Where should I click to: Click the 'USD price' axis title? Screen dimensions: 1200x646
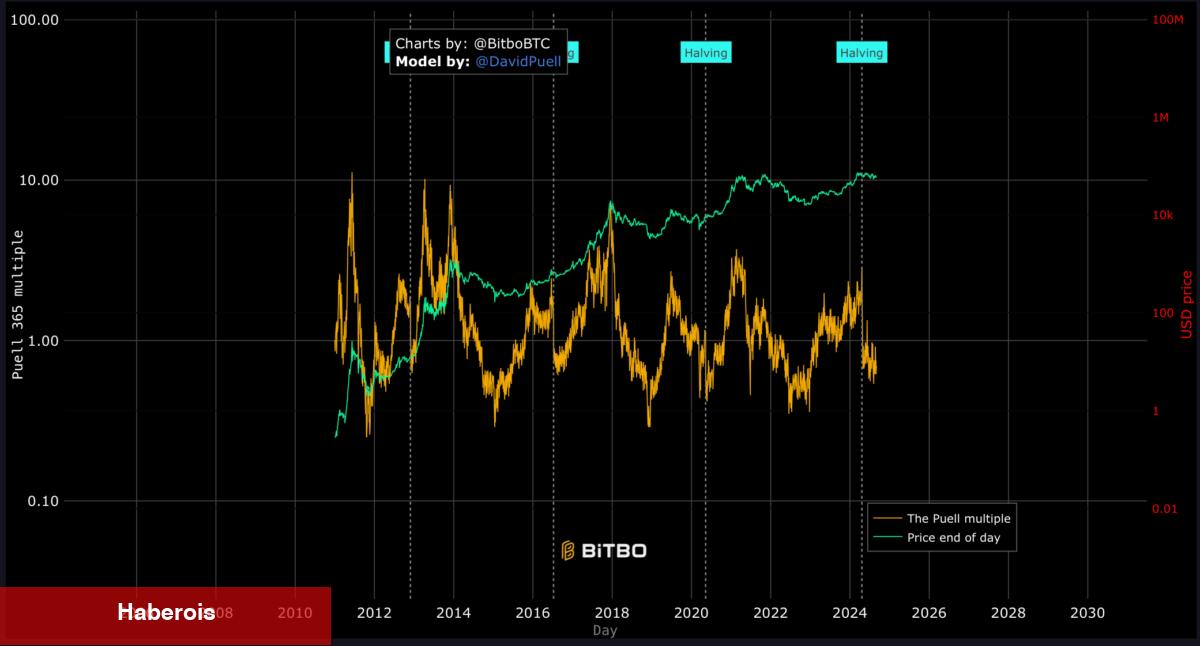point(1187,304)
